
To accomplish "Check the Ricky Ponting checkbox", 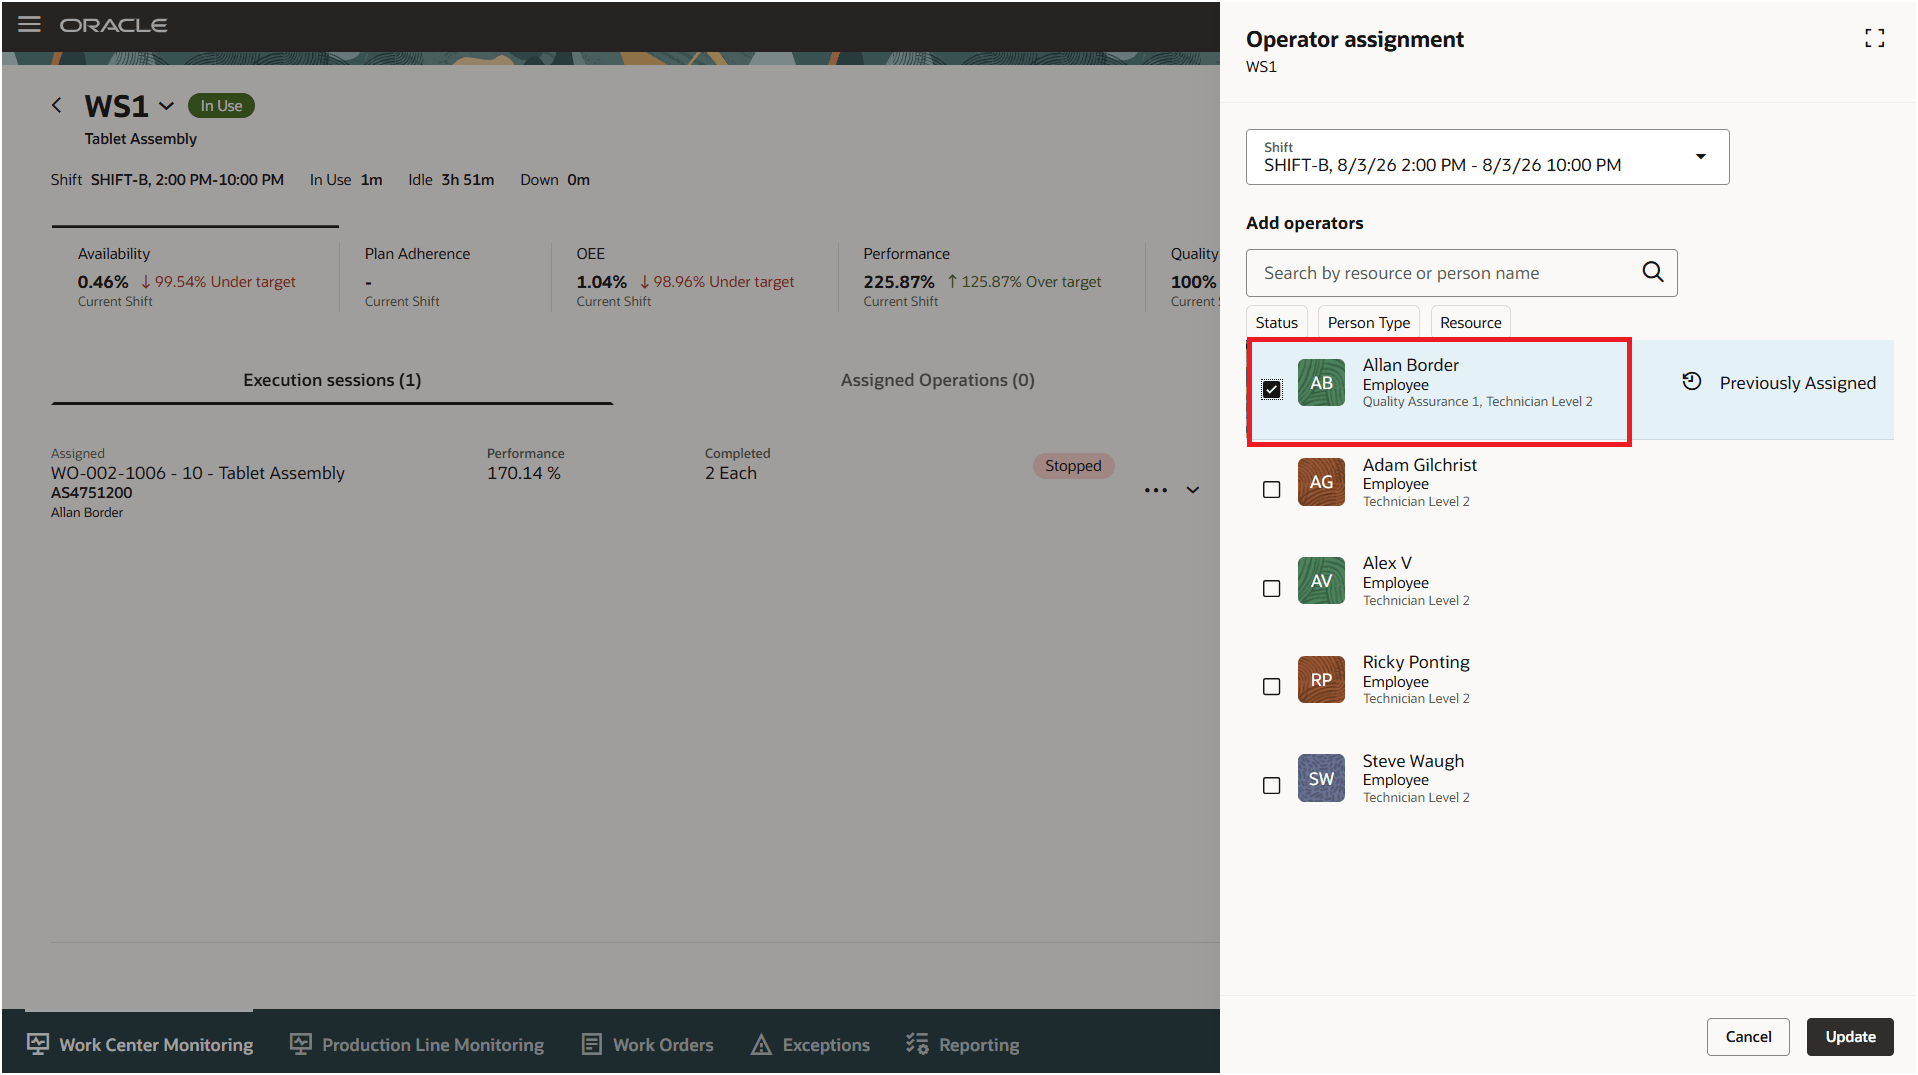I will coord(1271,686).
